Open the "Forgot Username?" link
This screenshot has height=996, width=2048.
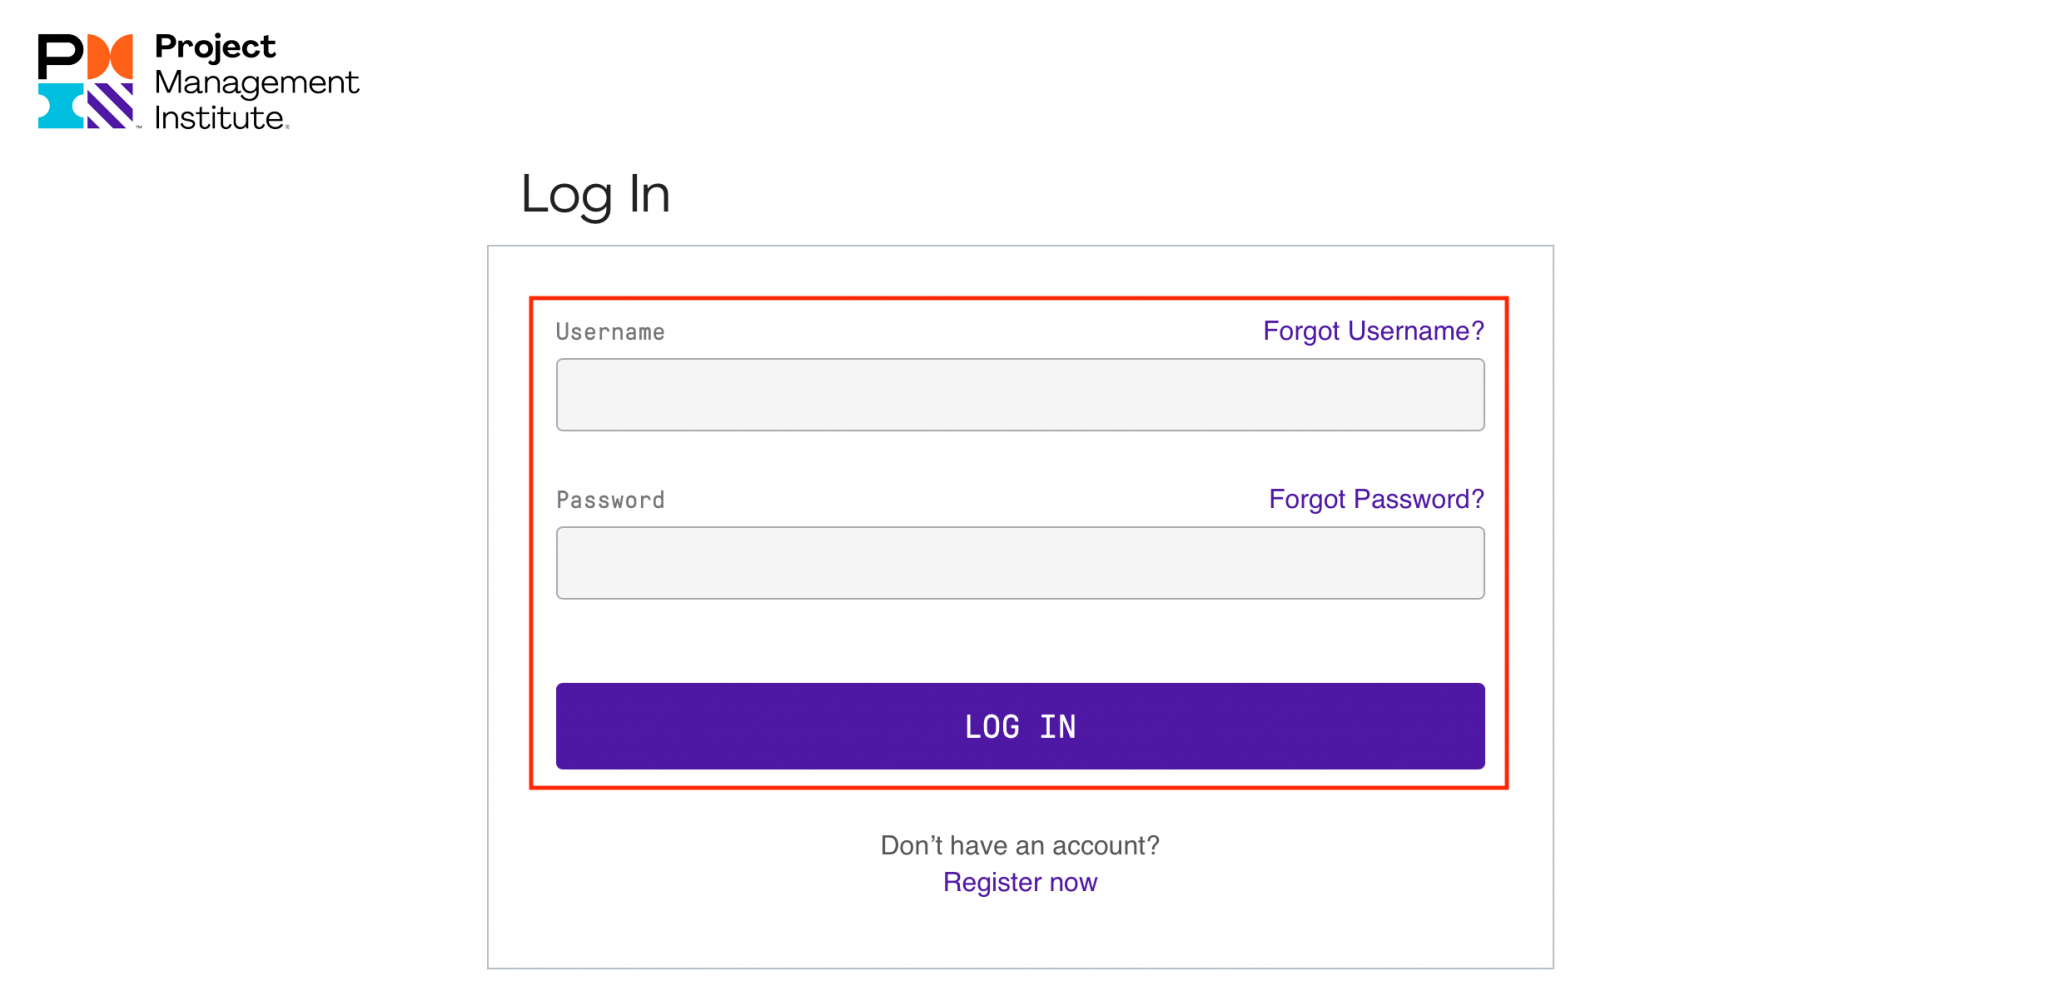click(1373, 331)
